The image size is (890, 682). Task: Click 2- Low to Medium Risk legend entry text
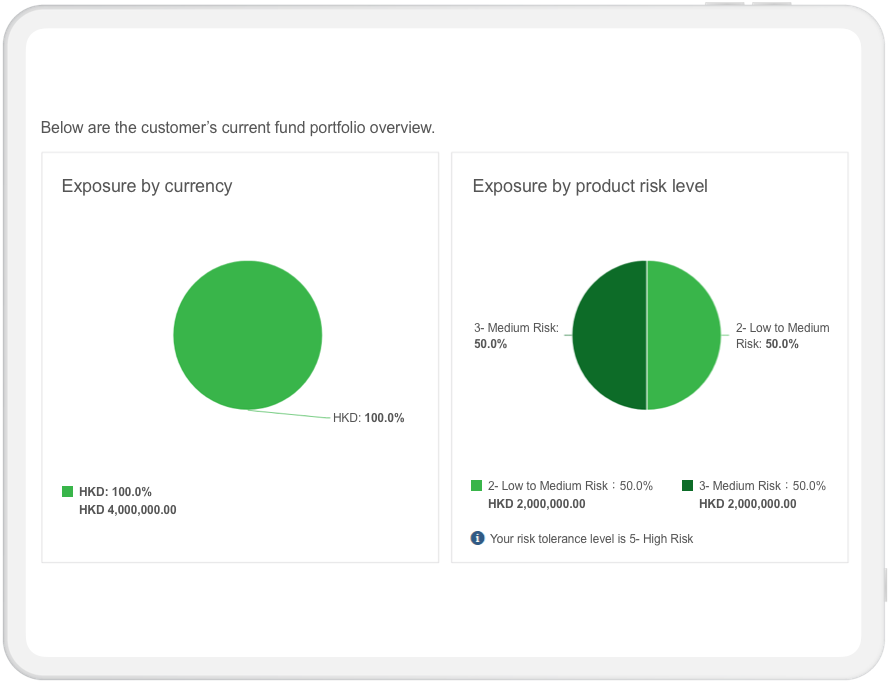570,486
